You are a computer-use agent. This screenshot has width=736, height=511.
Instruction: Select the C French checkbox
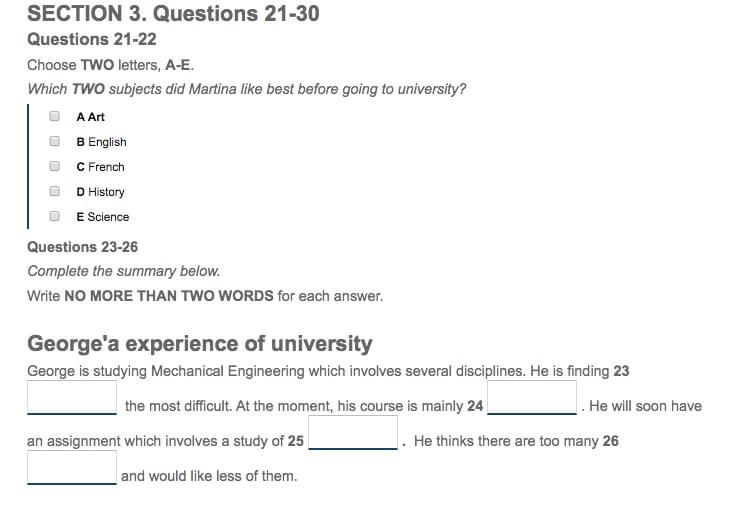54,166
